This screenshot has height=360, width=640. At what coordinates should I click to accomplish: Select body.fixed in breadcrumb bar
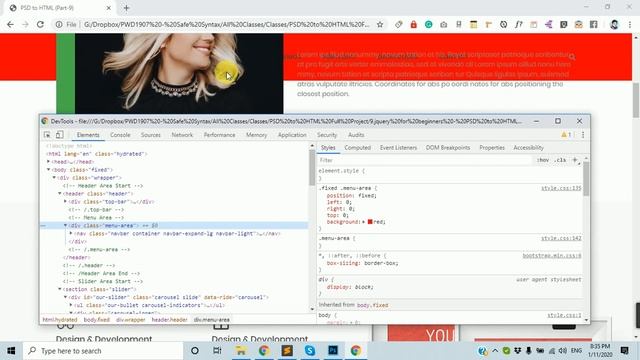pyautogui.click(x=97, y=320)
